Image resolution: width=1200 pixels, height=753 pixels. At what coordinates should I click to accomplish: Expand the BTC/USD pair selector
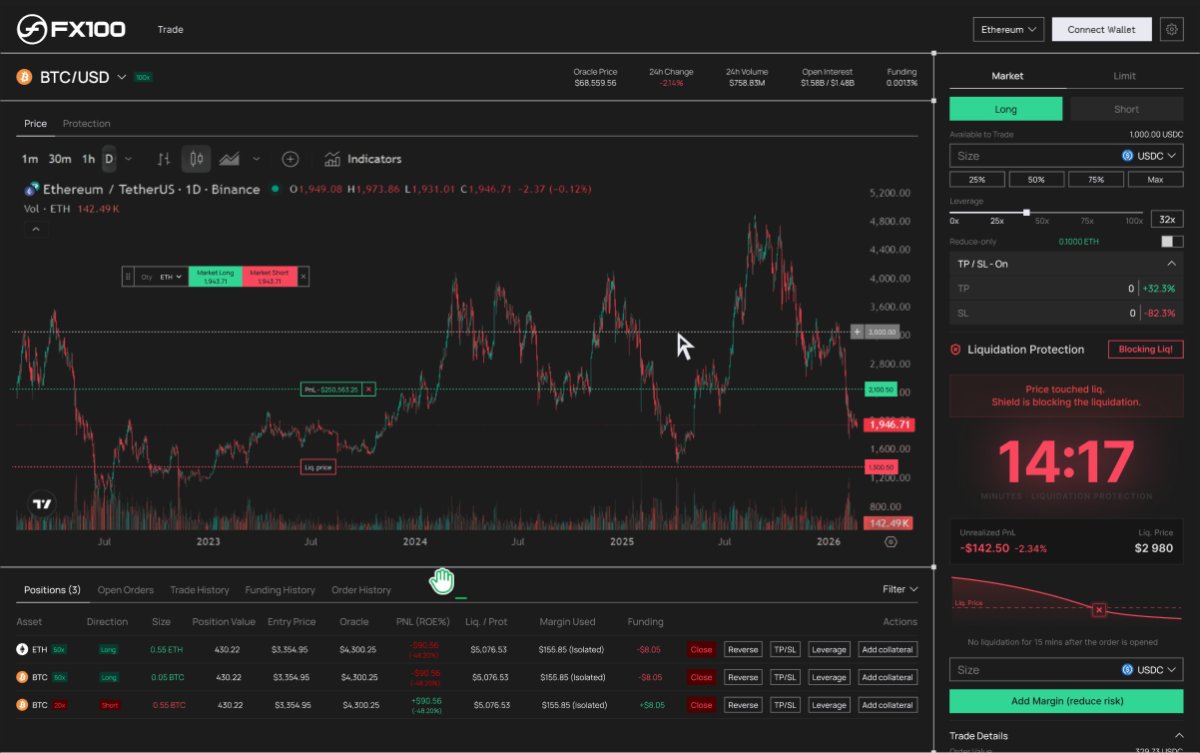pyautogui.click(x=122, y=77)
